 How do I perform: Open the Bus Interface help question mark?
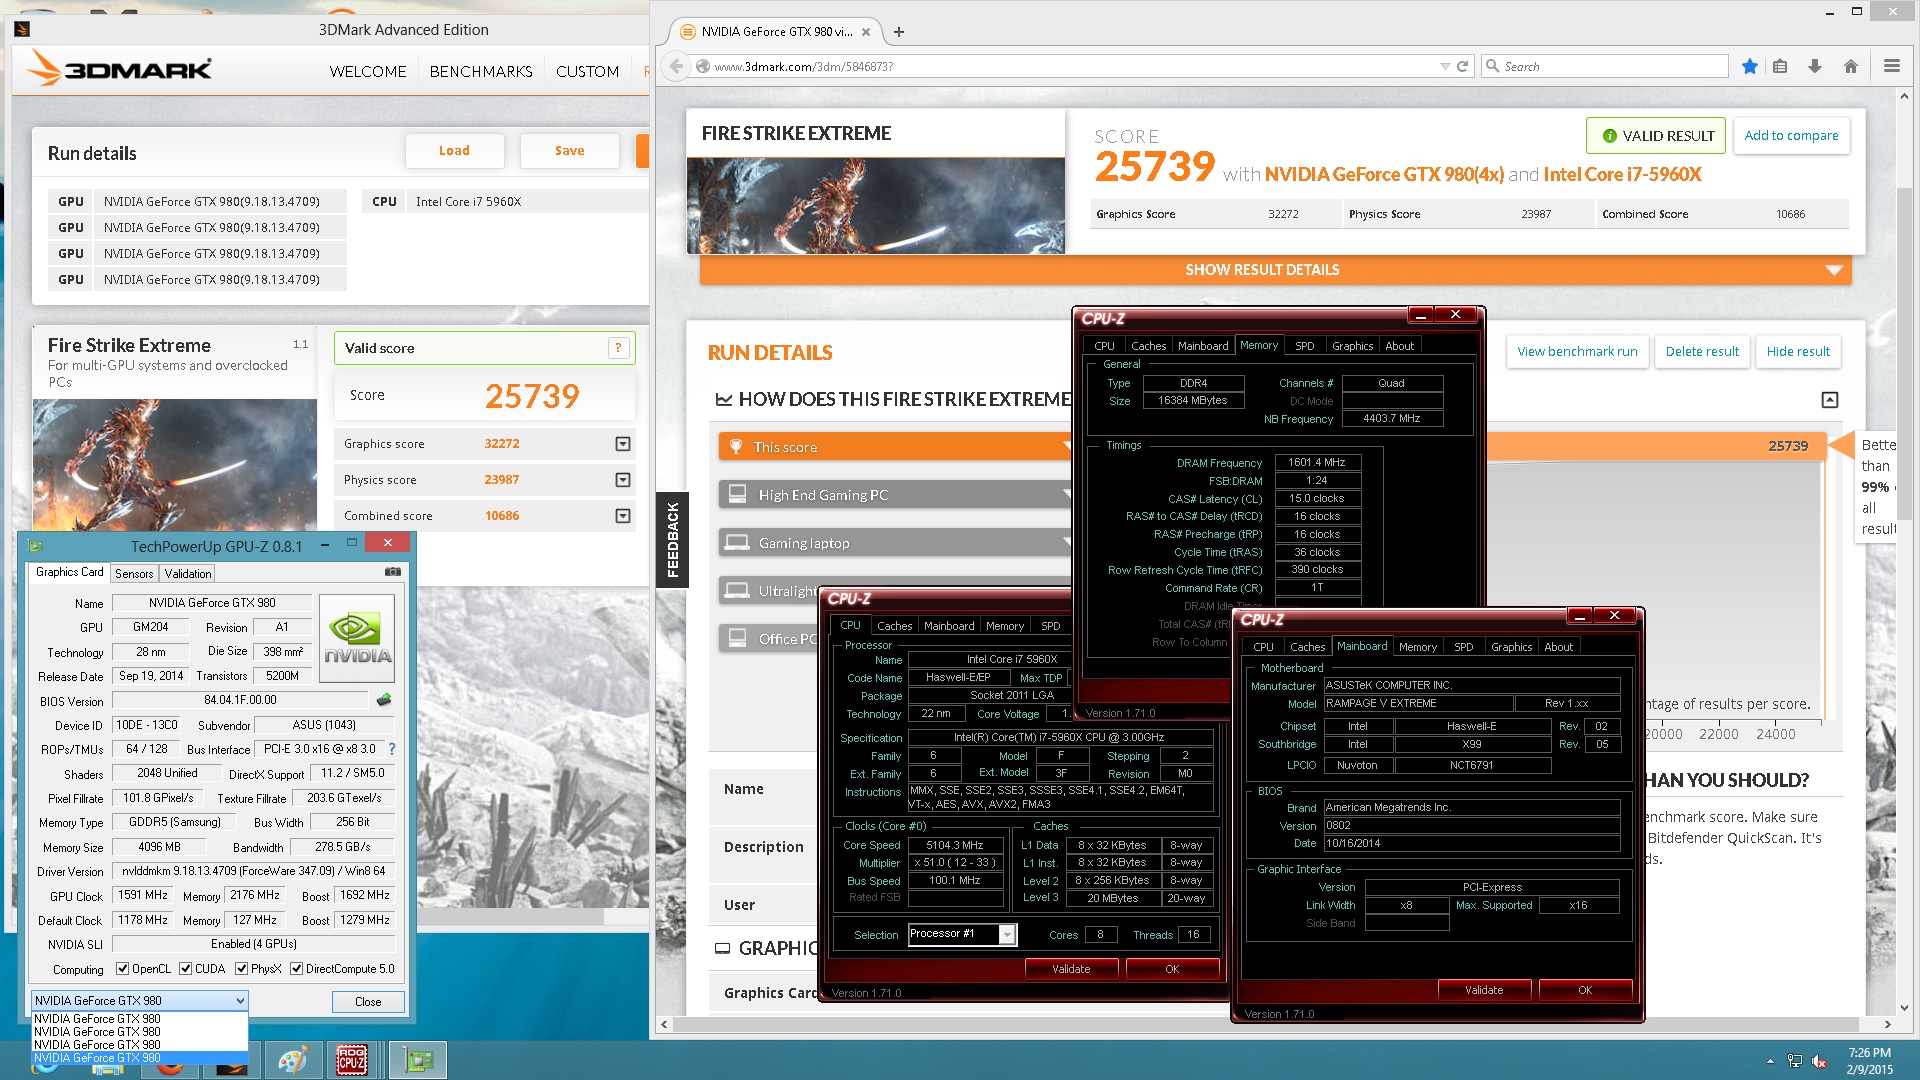(392, 748)
